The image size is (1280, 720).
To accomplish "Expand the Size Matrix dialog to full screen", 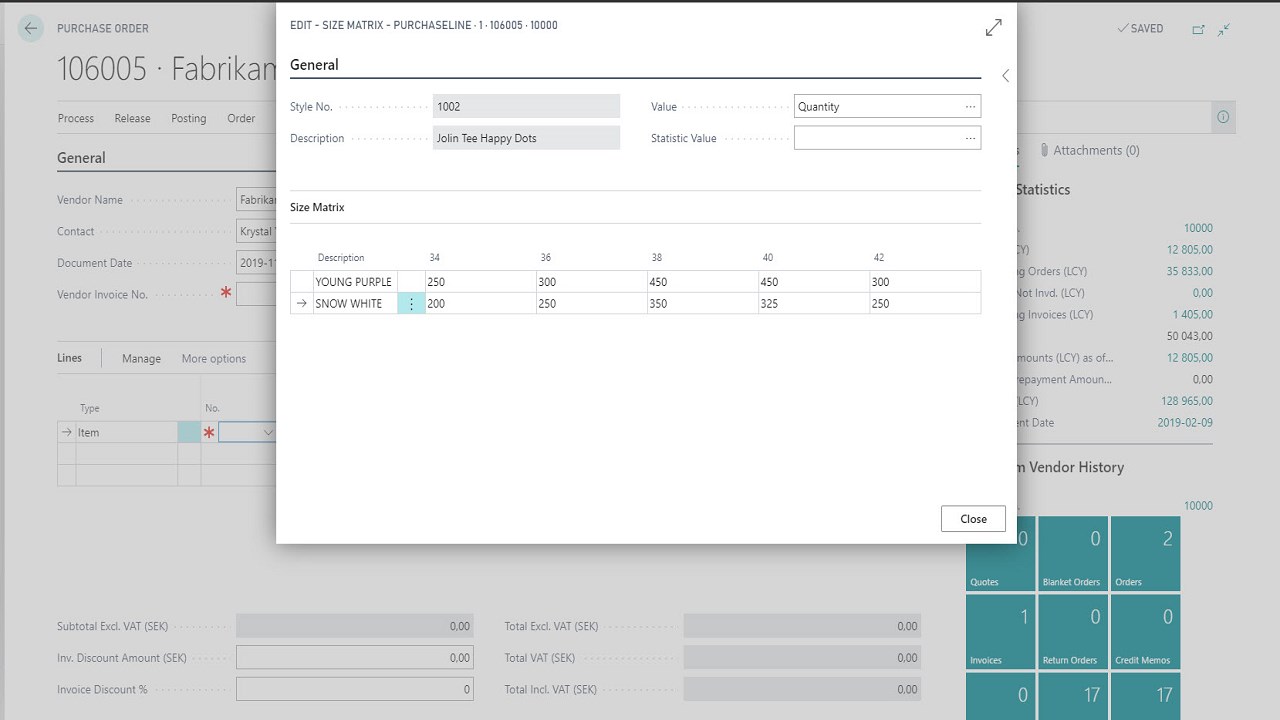I will [x=993, y=28].
